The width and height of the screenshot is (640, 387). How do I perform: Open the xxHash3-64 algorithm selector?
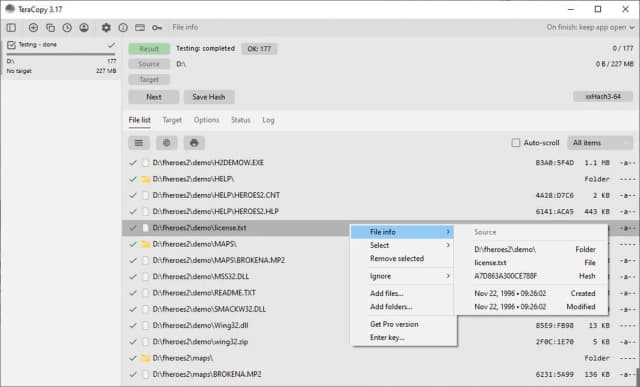tap(603, 97)
